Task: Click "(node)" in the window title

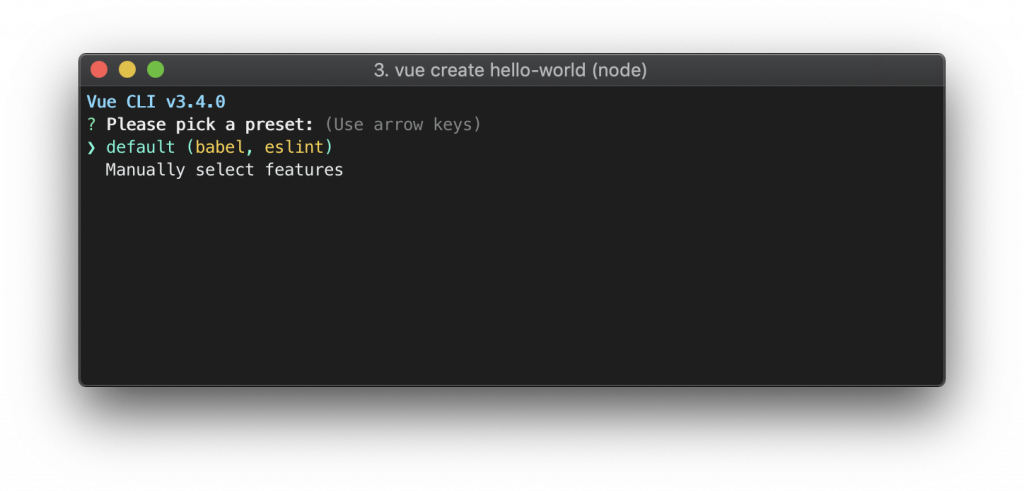Action: click(620, 71)
